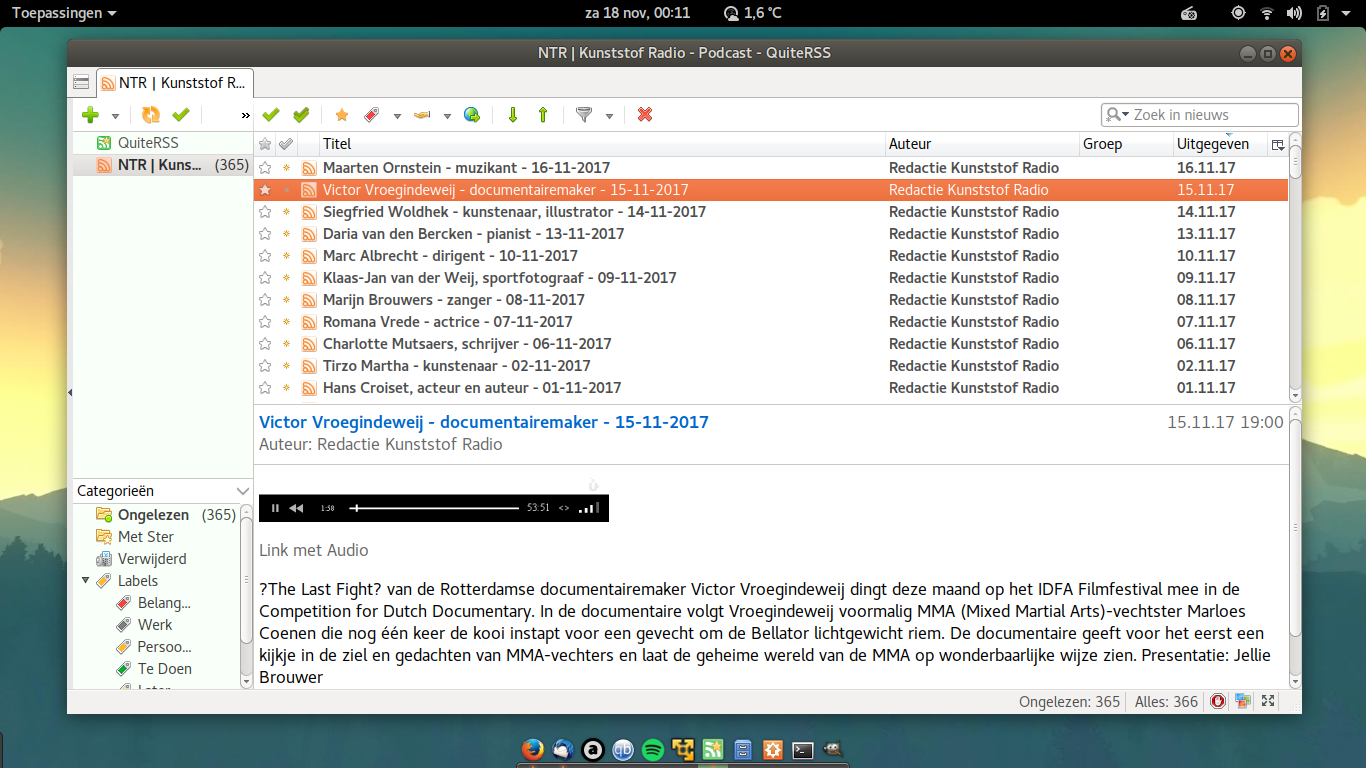Open the blue article title link
Screen dimensions: 1366x768
click(x=484, y=422)
